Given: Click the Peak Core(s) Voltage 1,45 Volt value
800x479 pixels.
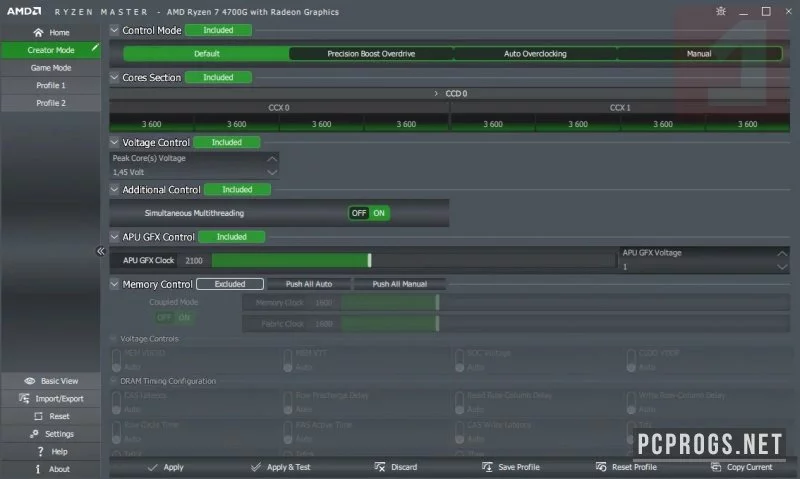Looking at the screenshot, I should (x=128, y=172).
